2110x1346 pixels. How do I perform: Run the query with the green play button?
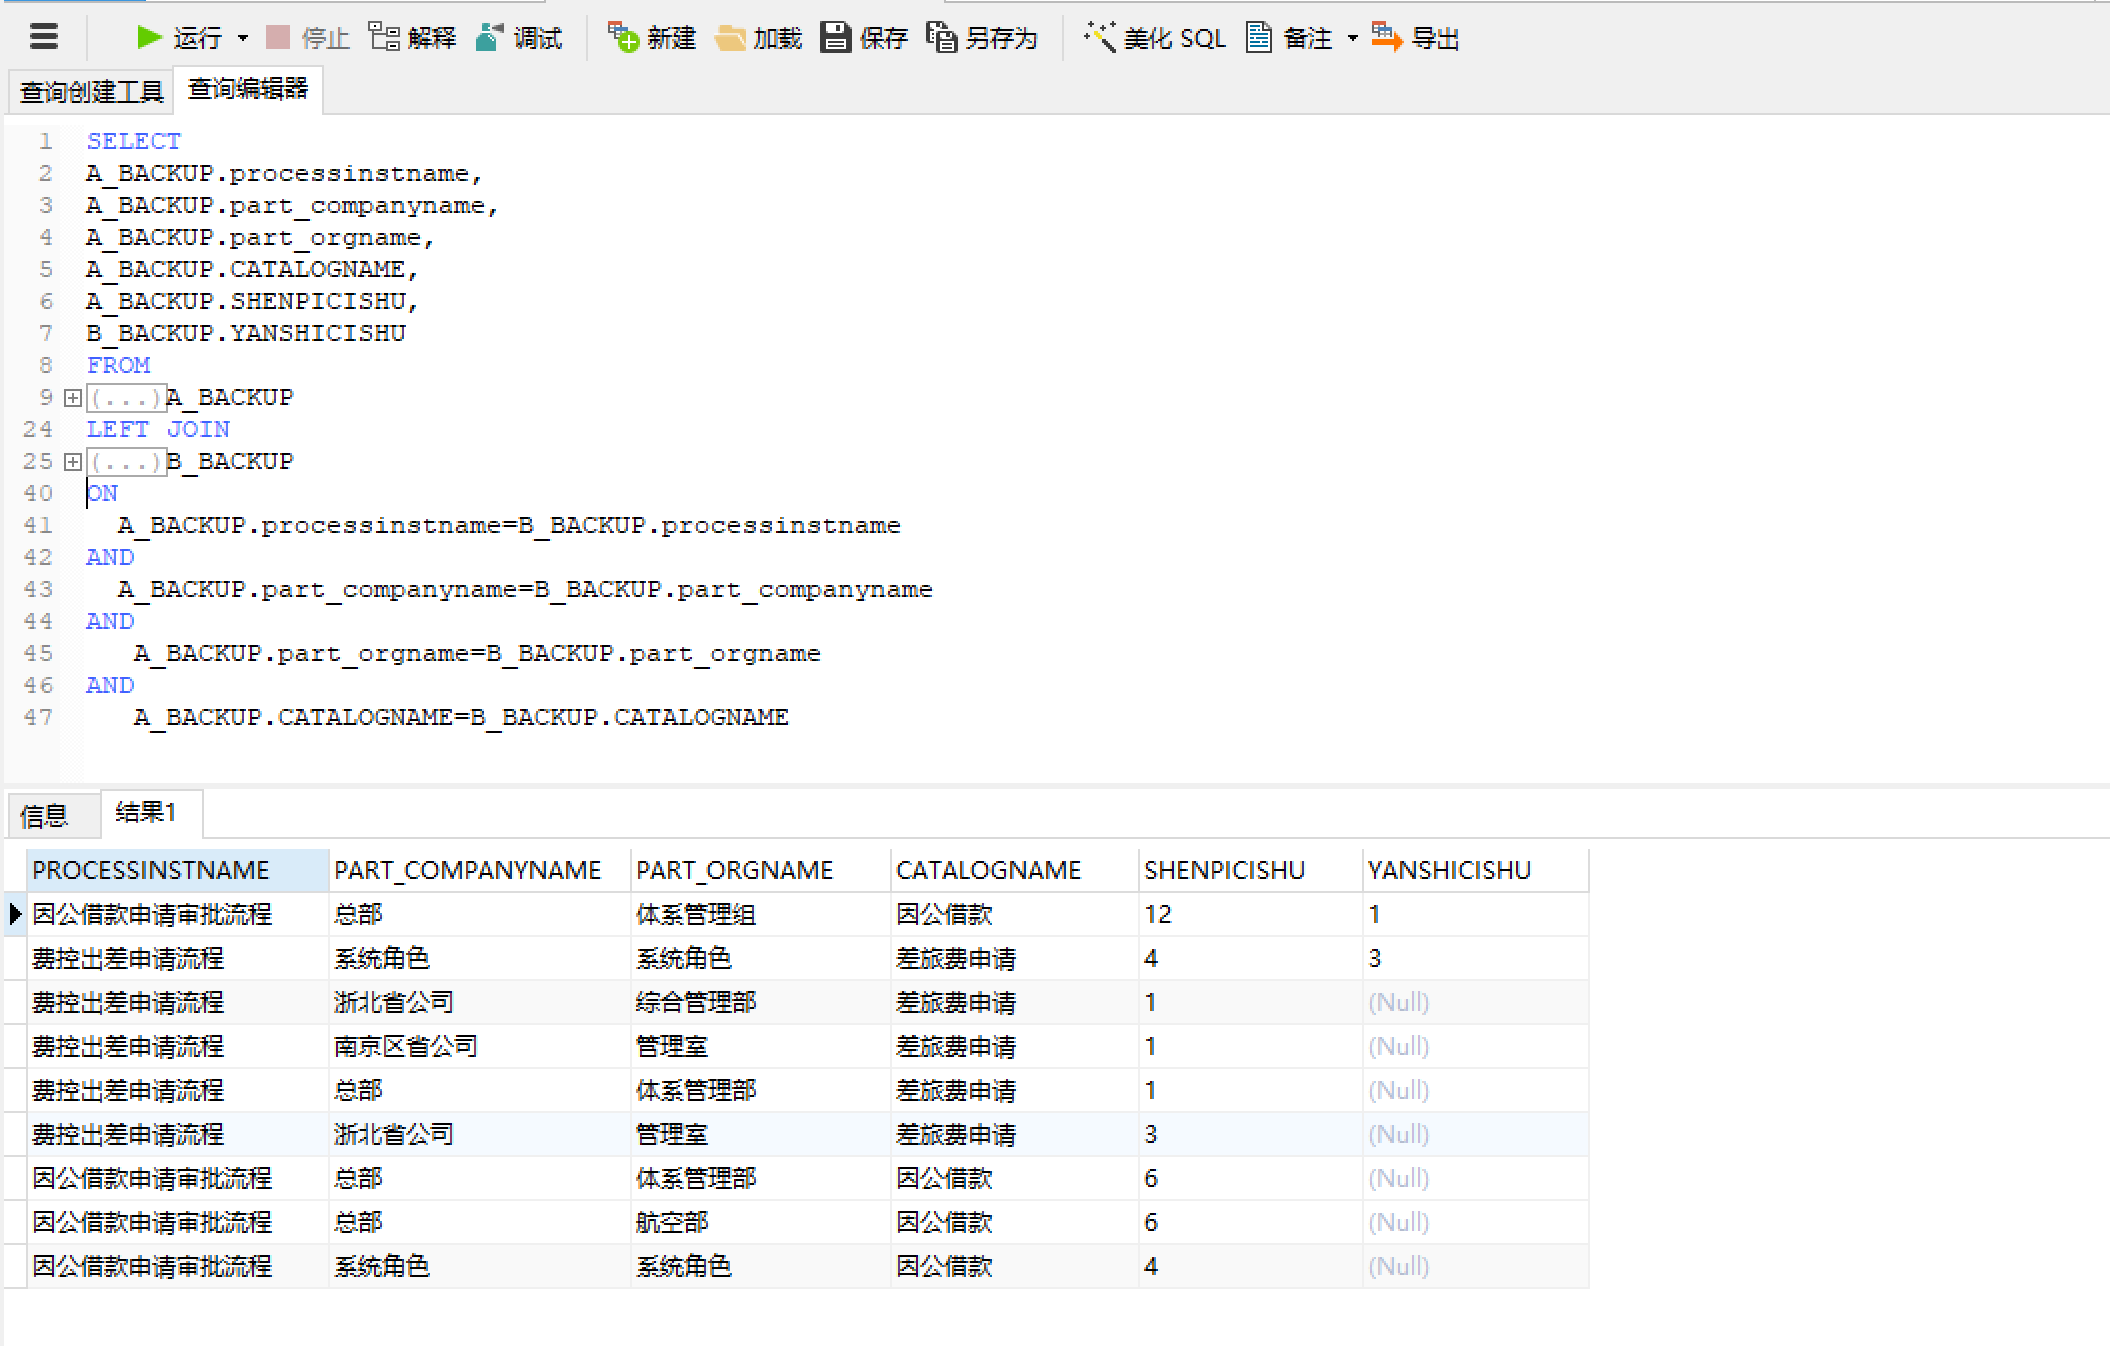[x=149, y=37]
